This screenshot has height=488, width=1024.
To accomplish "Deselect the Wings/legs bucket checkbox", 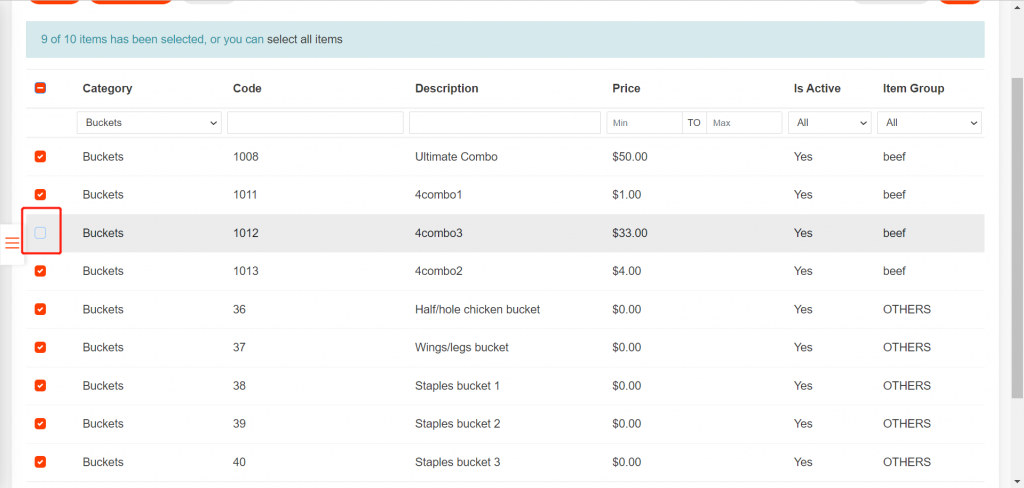I will click(x=40, y=347).
